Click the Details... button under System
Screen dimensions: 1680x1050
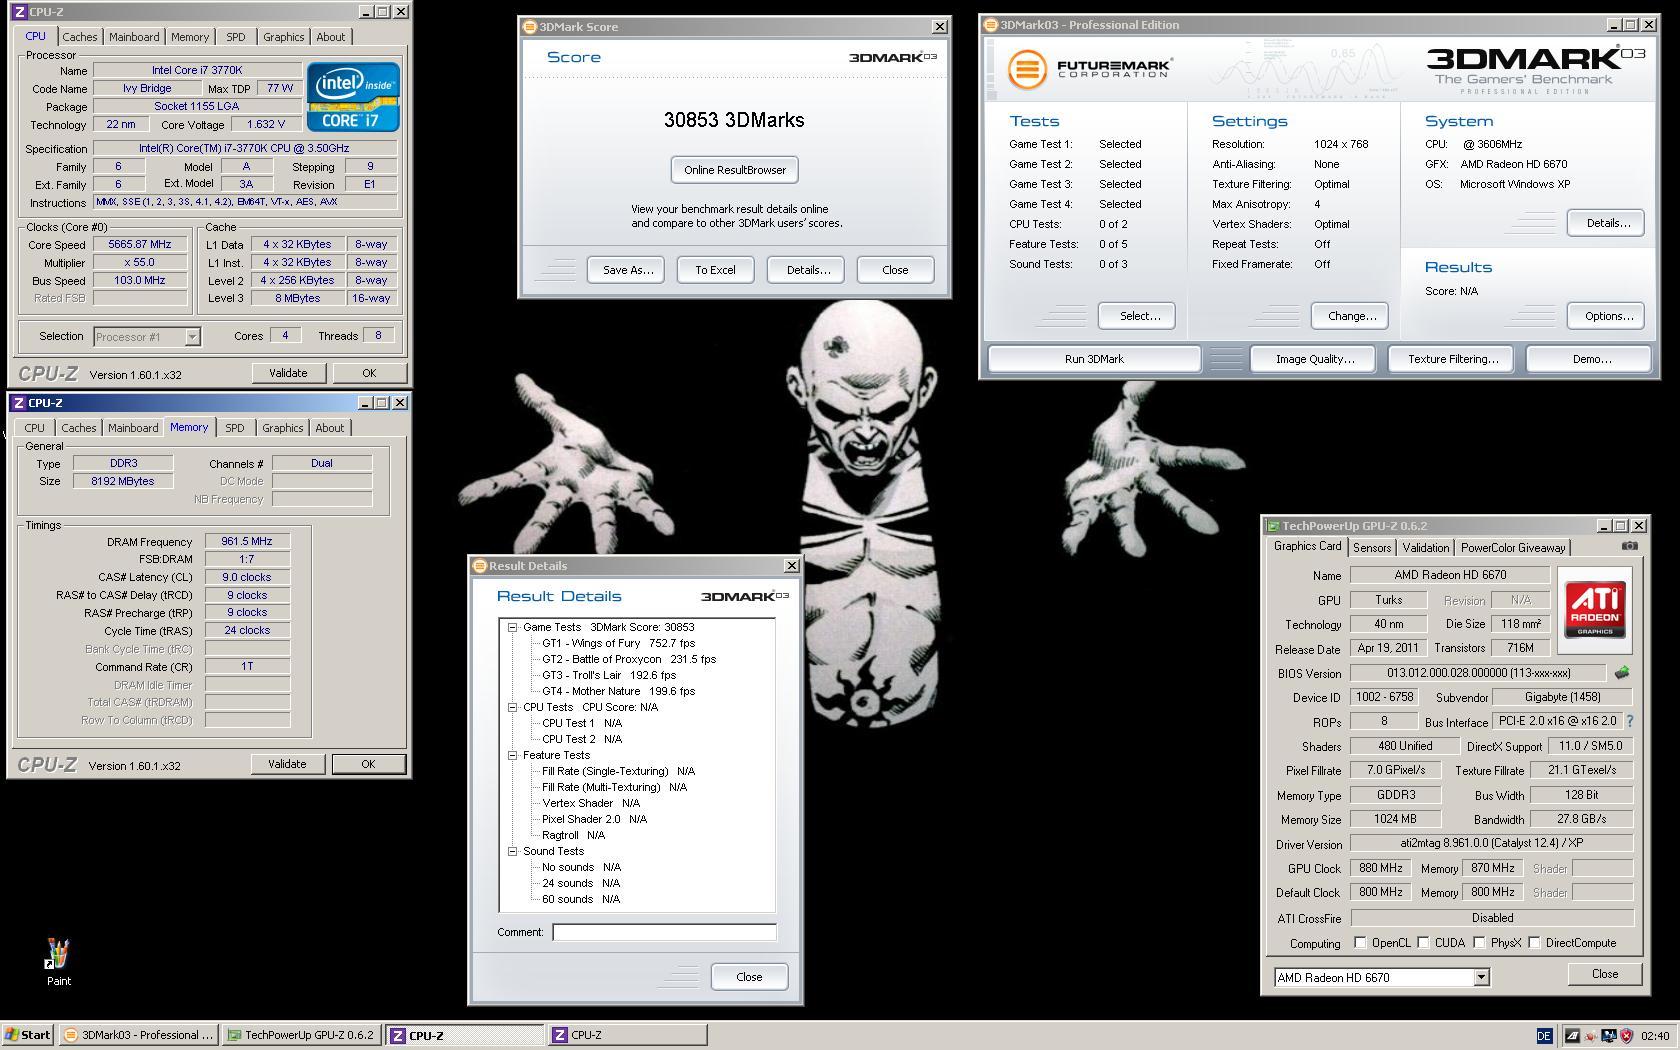[1606, 223]
